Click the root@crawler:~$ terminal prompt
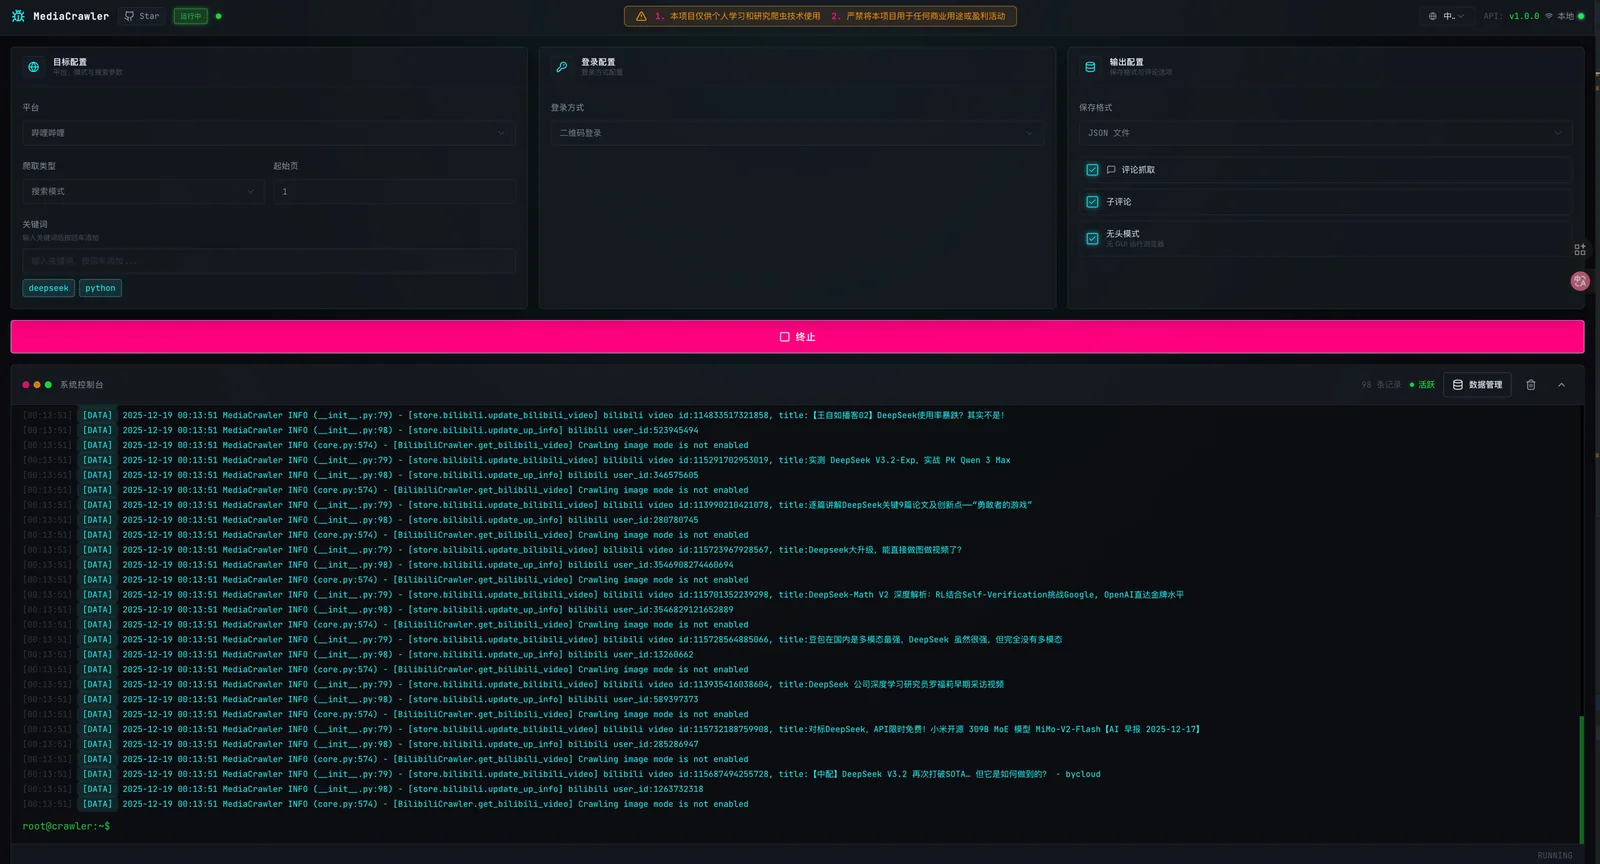 point(66,826)
